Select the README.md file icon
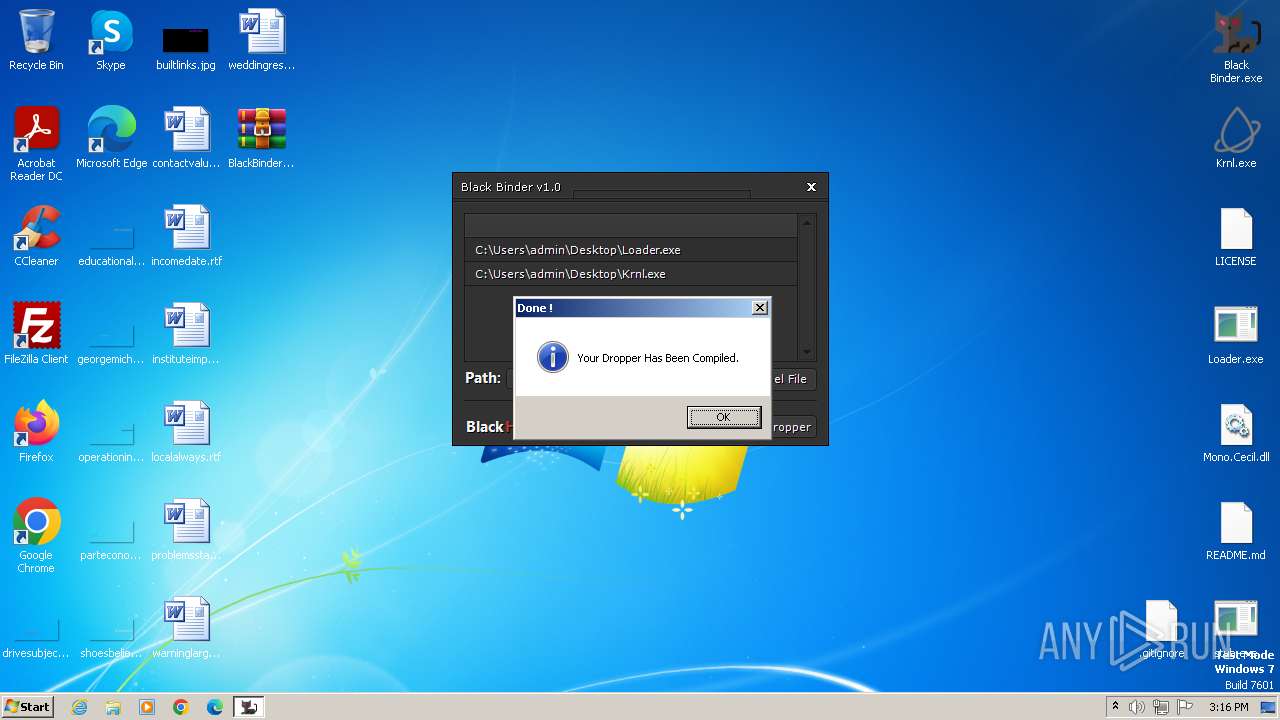 tap(1236, 530)
